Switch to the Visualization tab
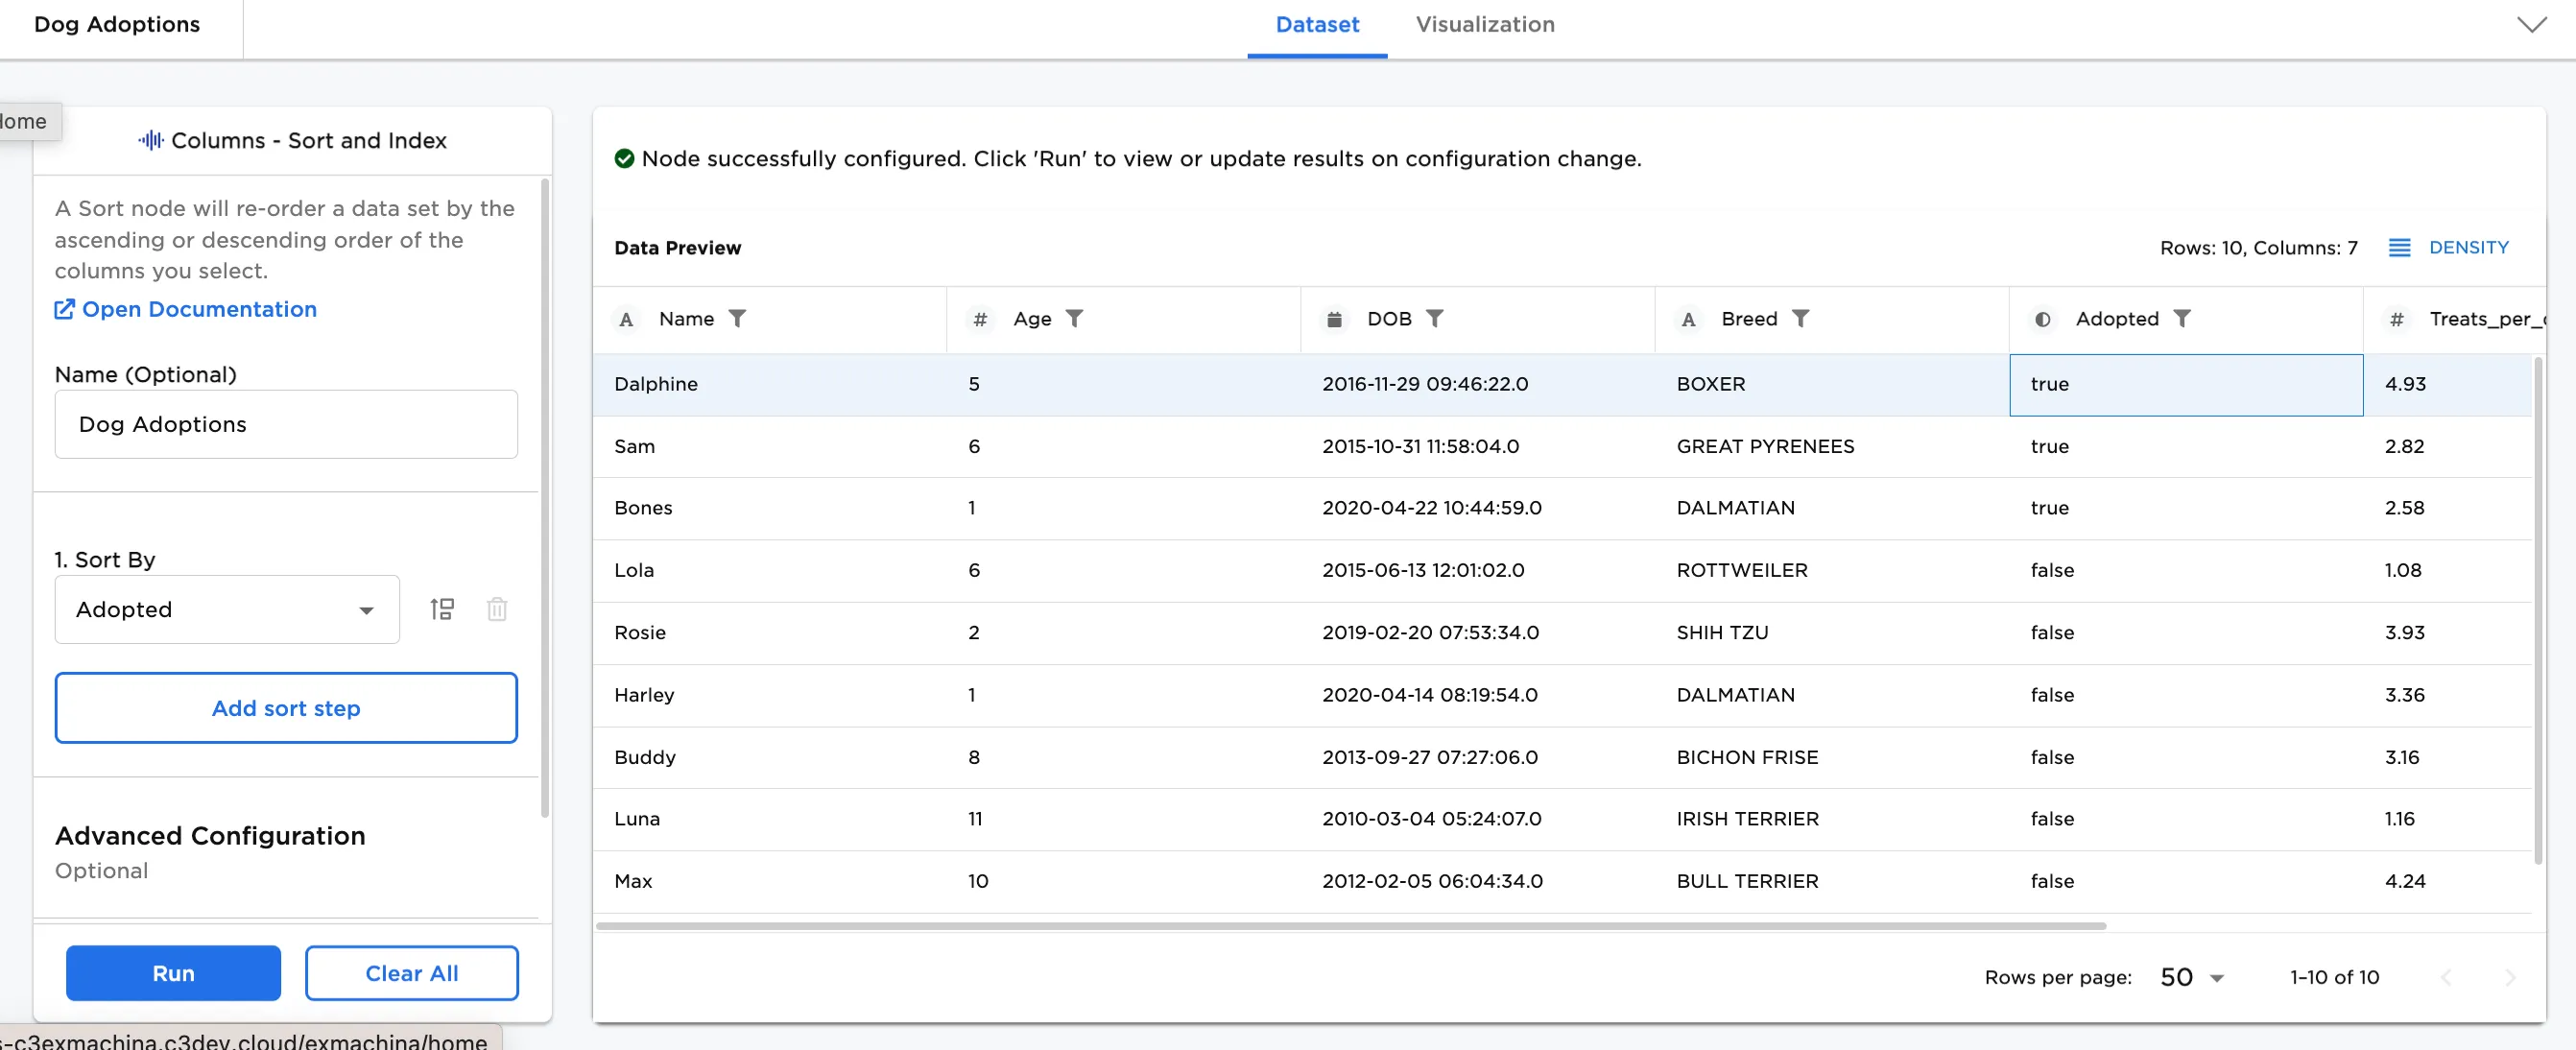 [x=1485, y=24]
